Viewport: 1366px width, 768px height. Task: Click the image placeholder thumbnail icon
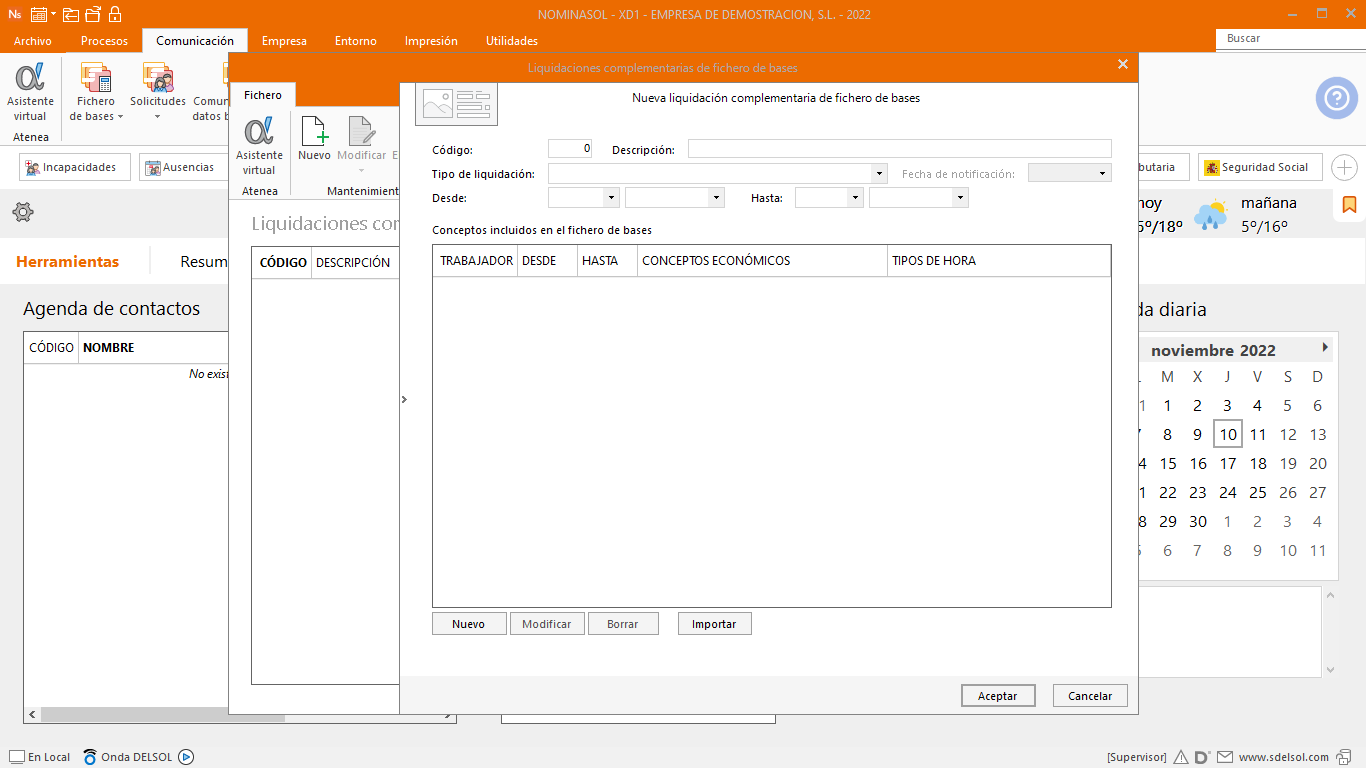point(456,102)
